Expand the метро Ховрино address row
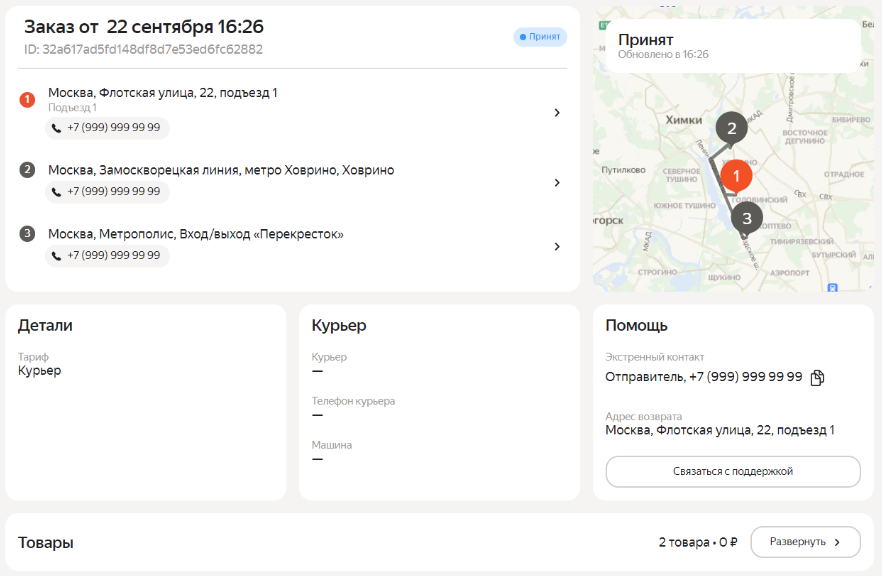Viewport: 882px width, 576px height. tap(557, 182)
